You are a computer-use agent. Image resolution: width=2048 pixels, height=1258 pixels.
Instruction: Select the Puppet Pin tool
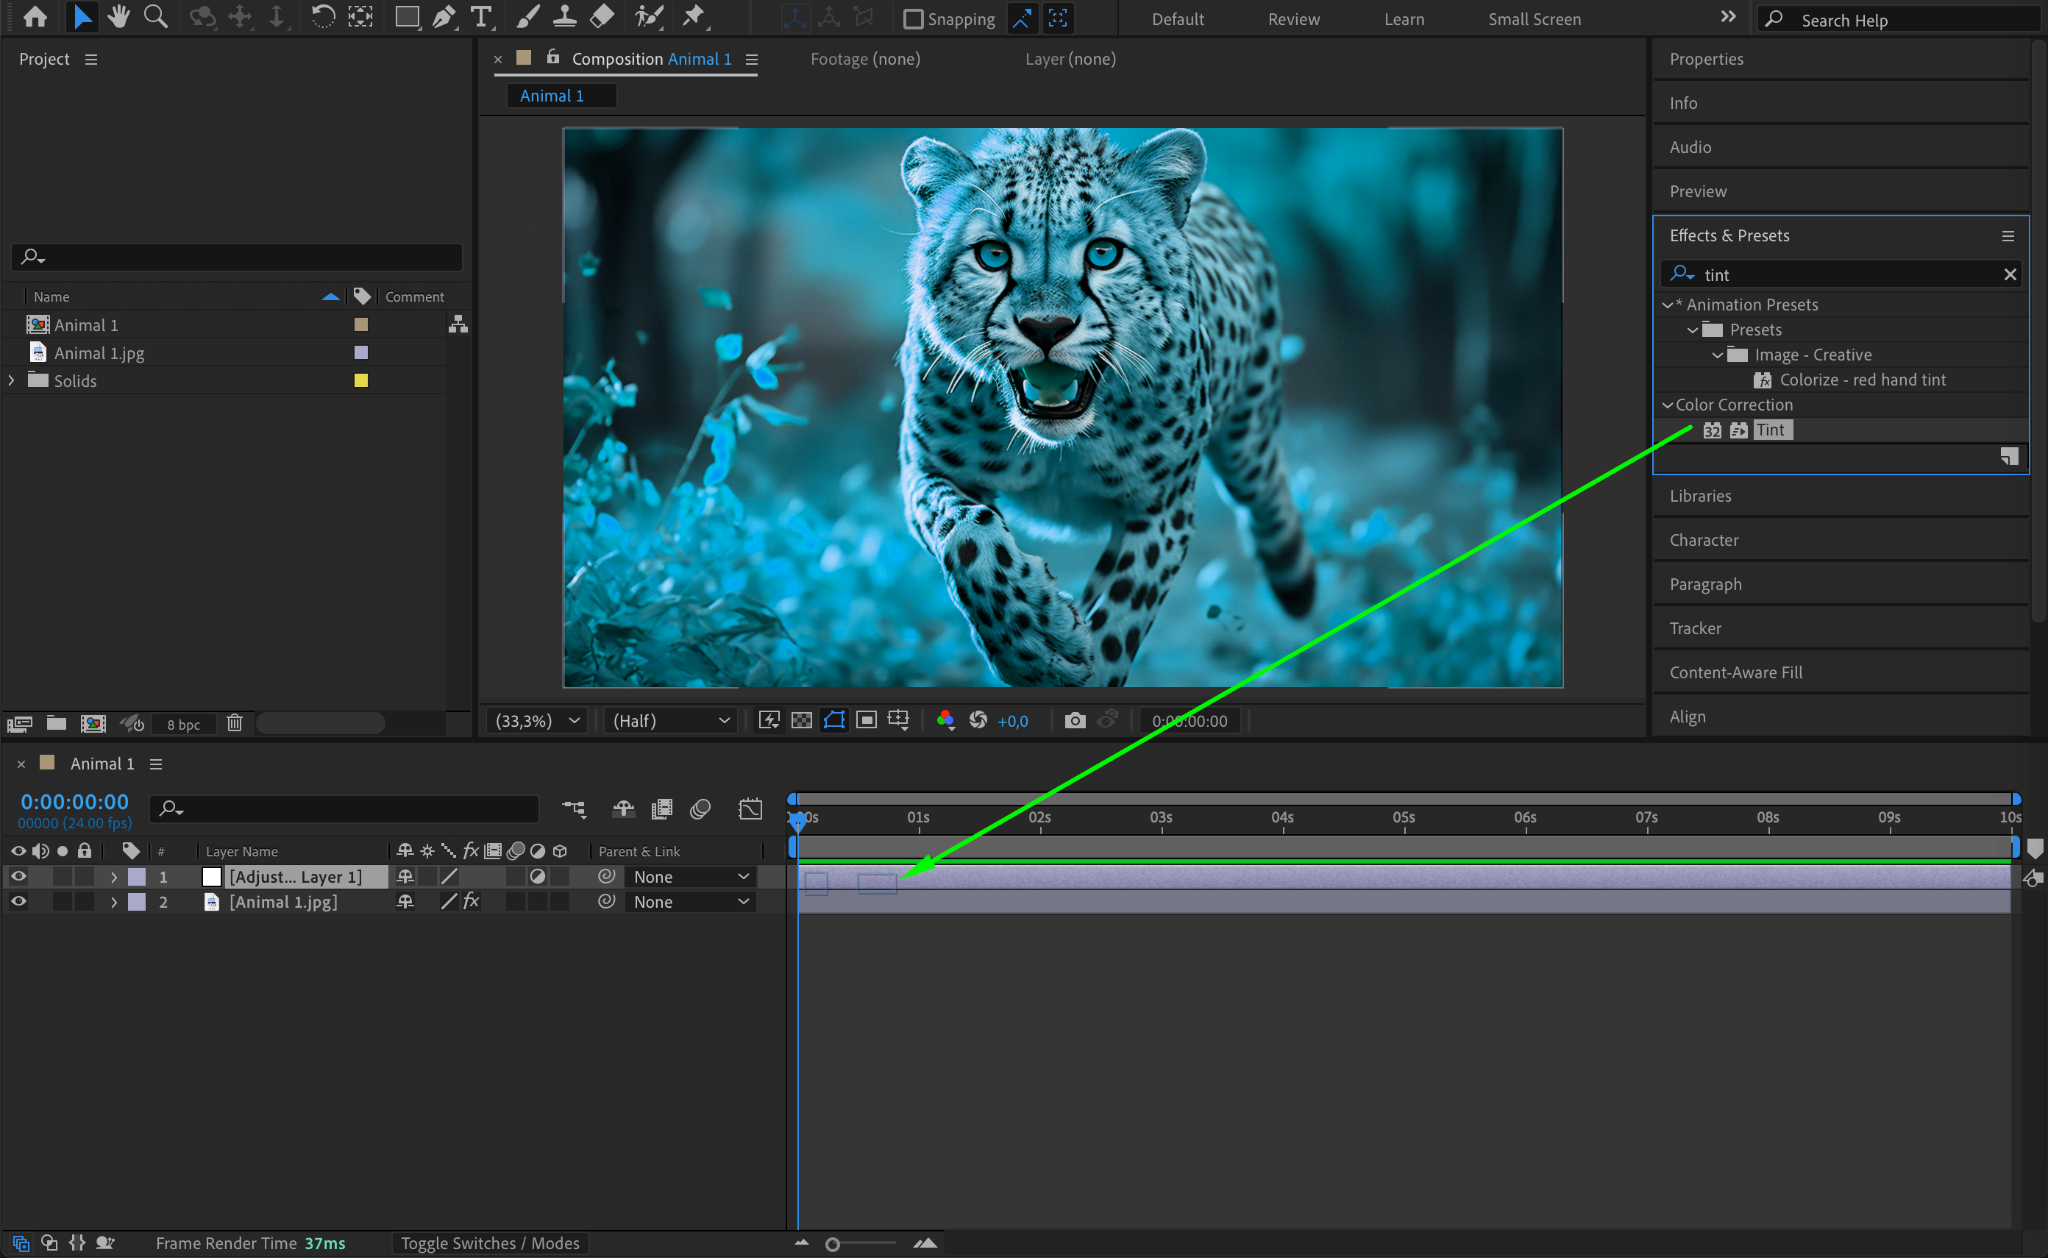[693, 17]
